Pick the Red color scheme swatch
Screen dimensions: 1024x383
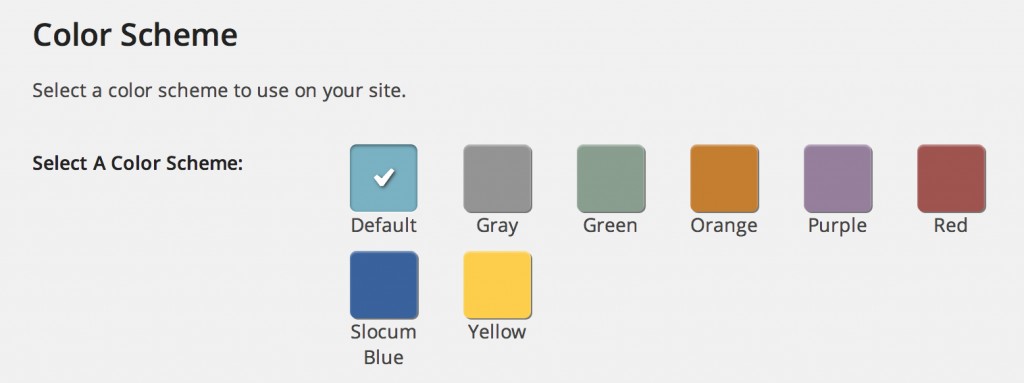coord(952,178)
